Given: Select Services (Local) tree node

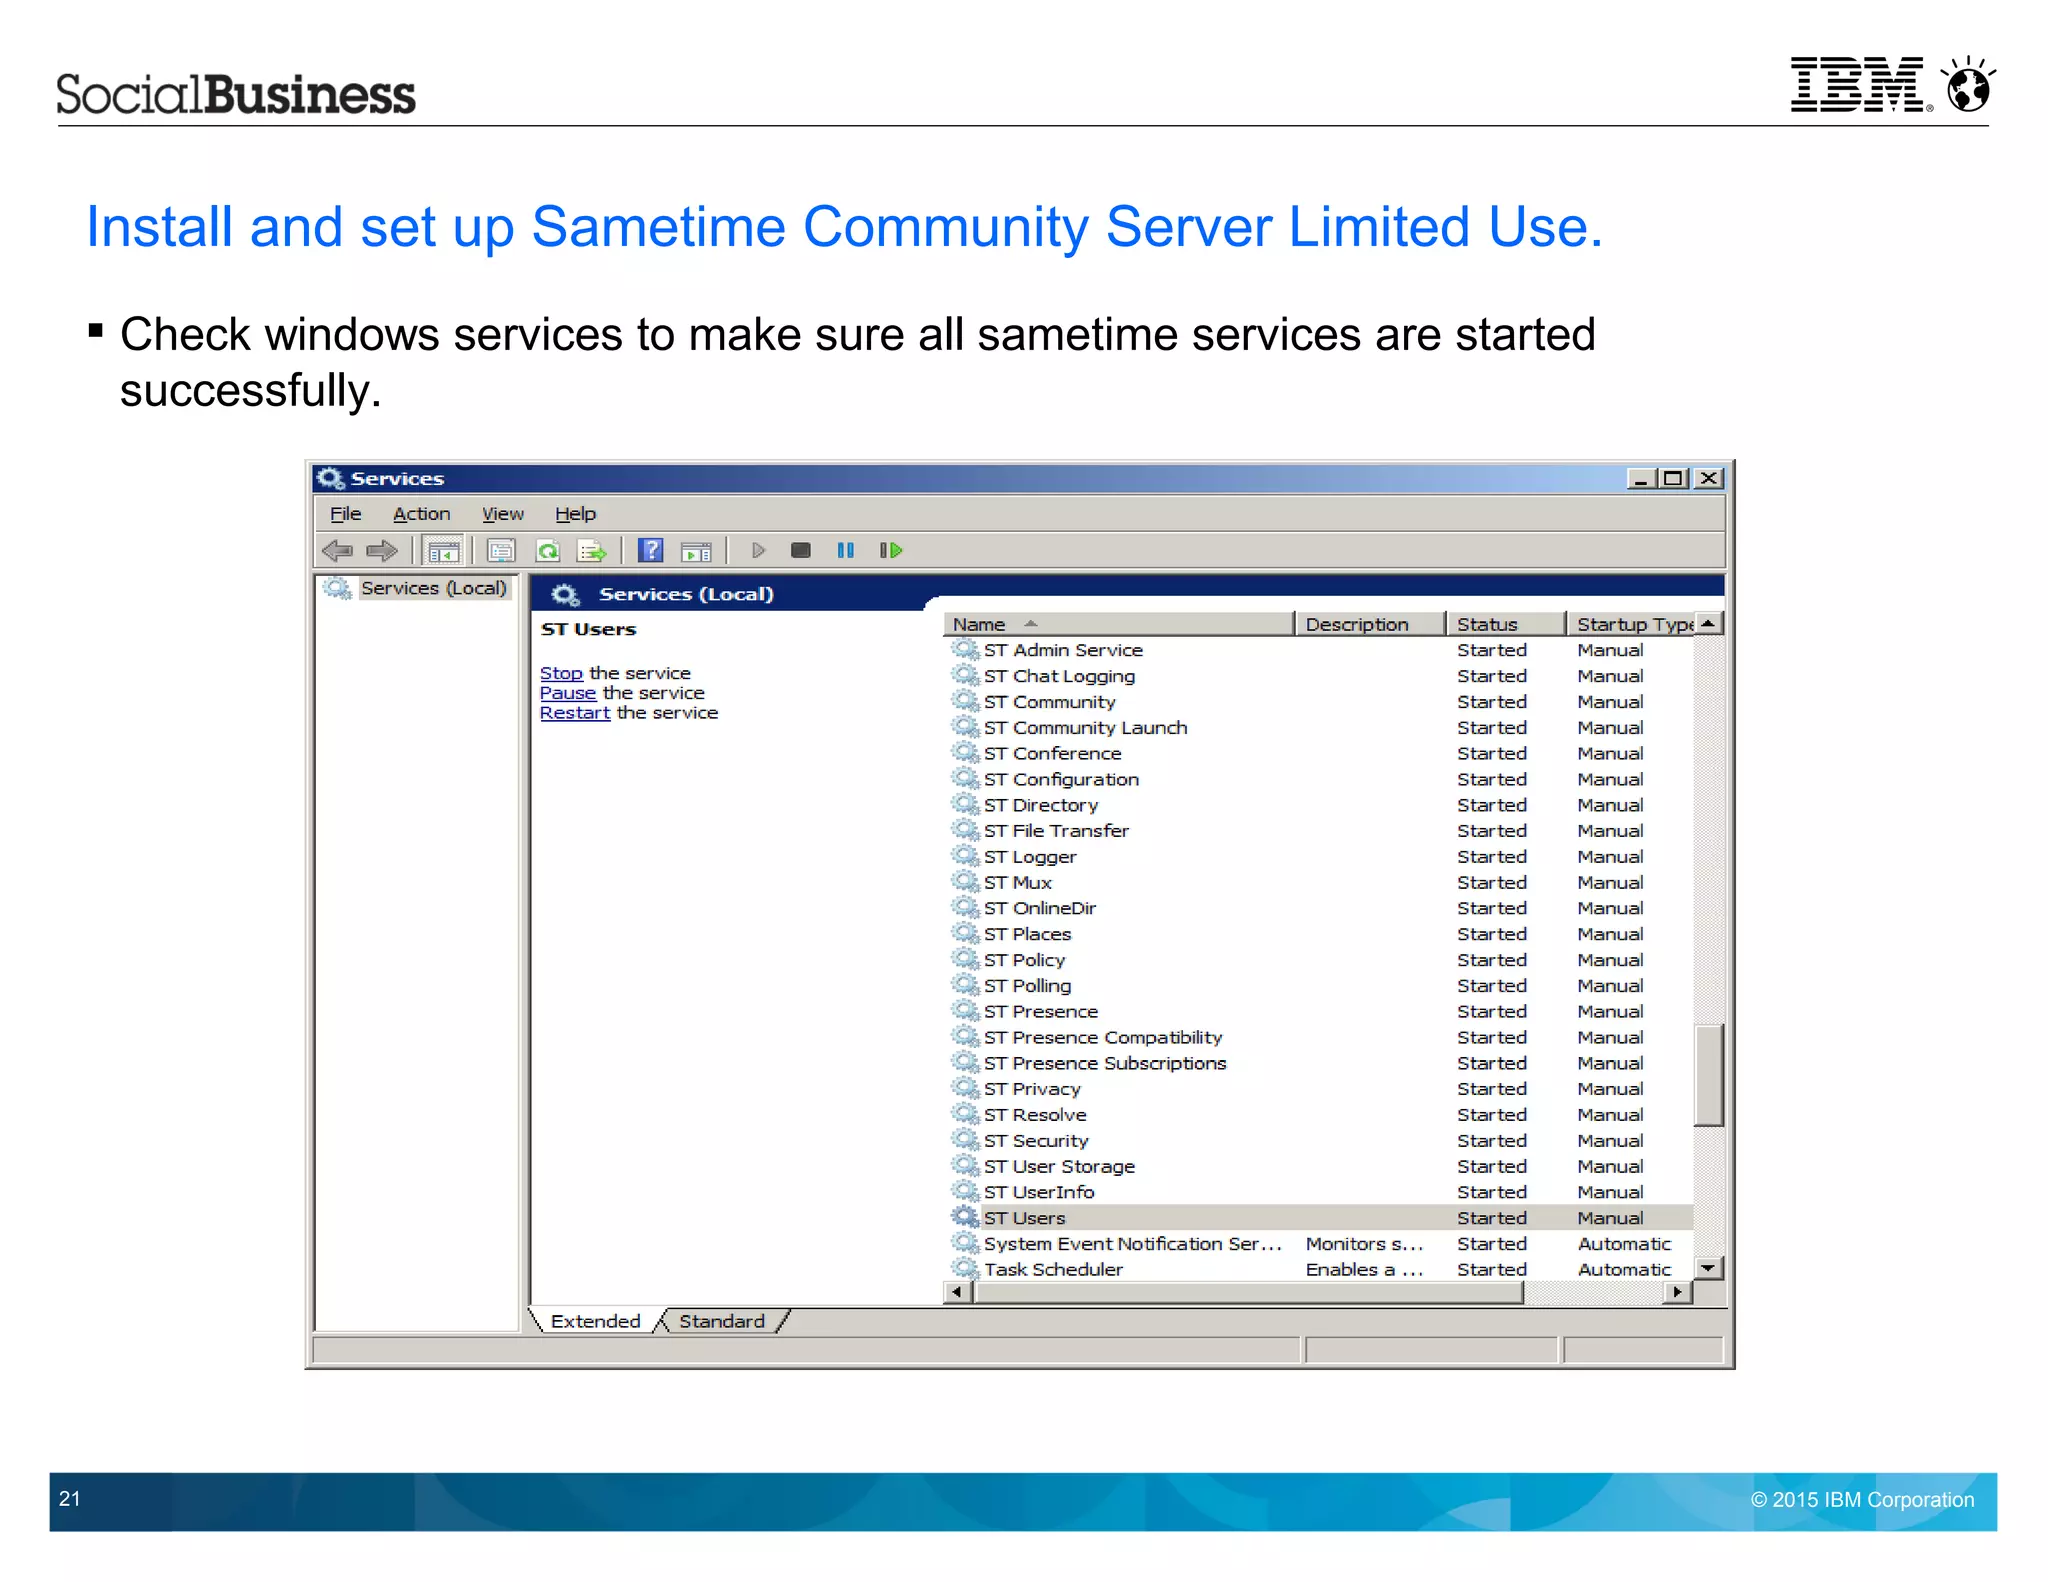Looking at the screenshot, I should pos(433,588).
